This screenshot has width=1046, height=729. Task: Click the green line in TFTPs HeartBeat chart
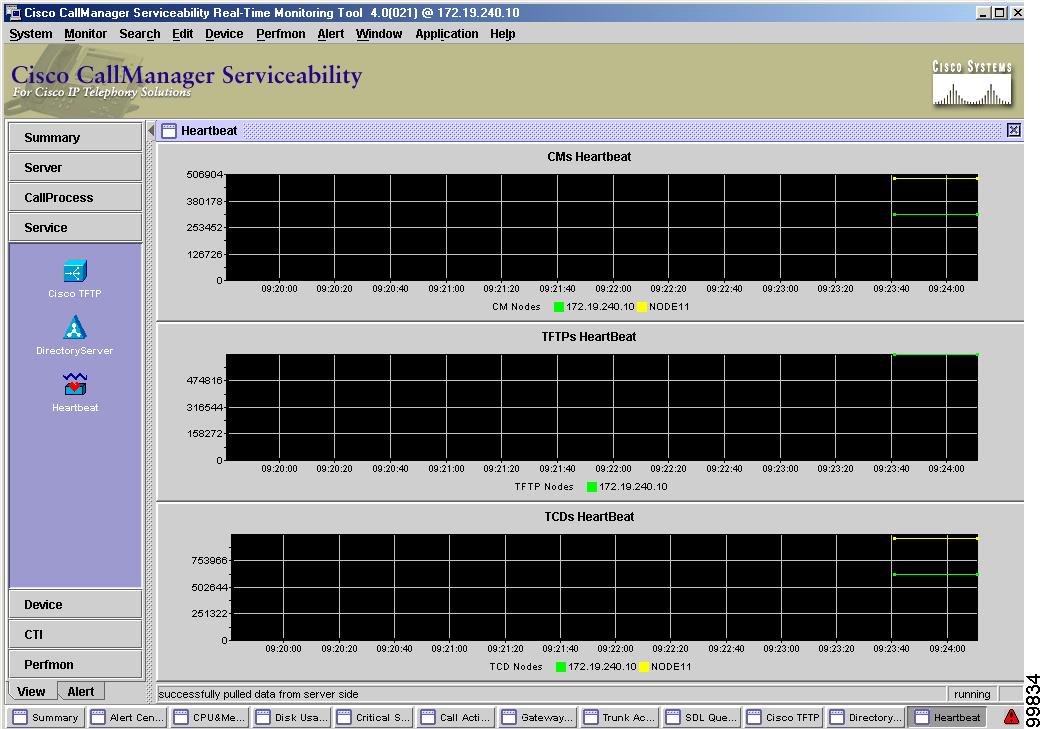(x=935, y=355)
